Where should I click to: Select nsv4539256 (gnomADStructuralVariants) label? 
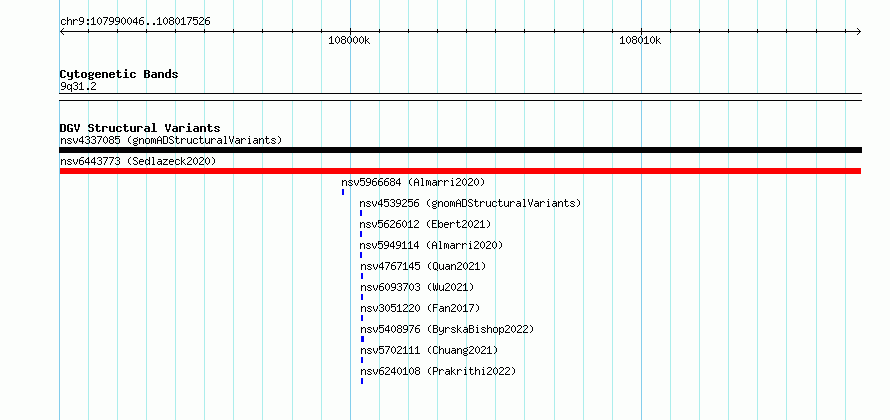point(470,203)
